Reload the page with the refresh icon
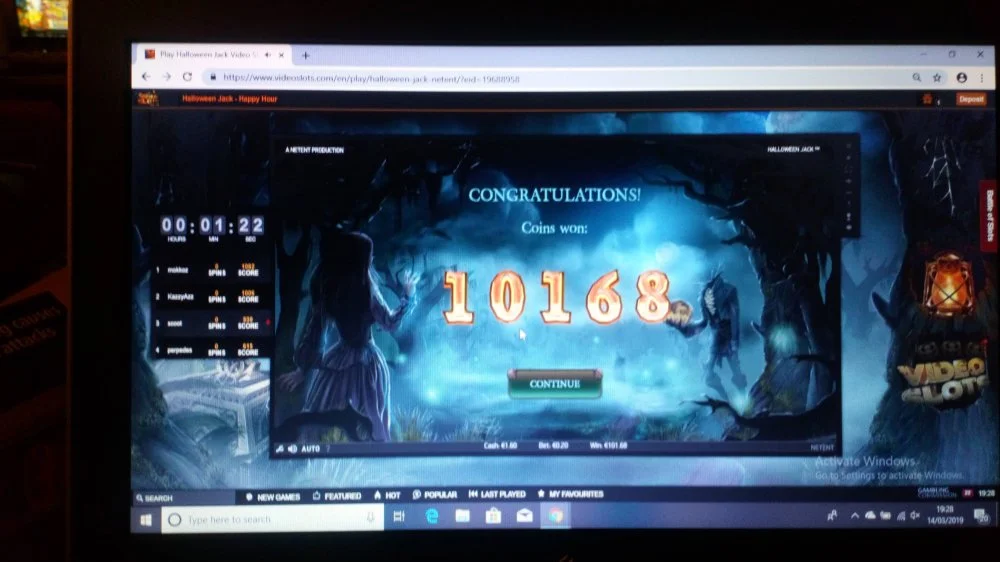This screenshot has height=562, width=1000. (x=188, y=77)
